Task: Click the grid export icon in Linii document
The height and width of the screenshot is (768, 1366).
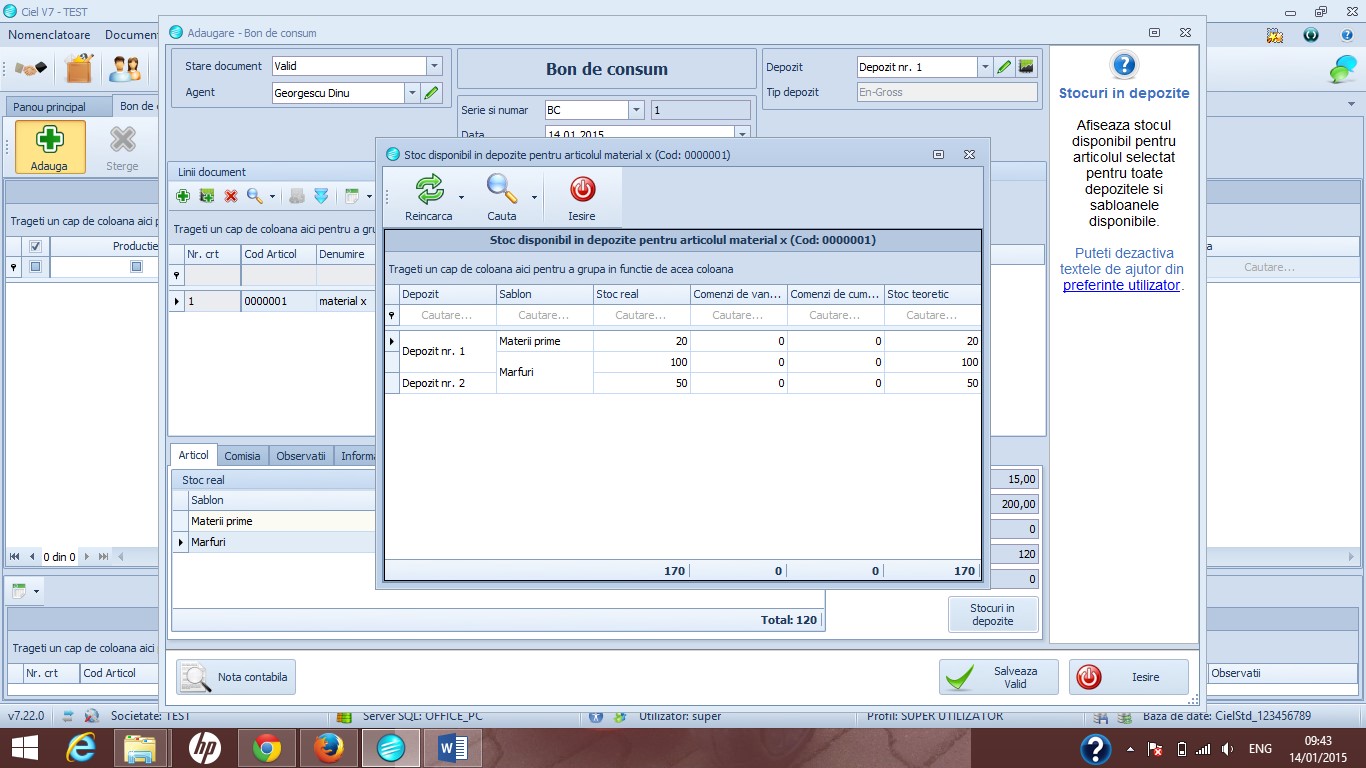Action: 351,196
